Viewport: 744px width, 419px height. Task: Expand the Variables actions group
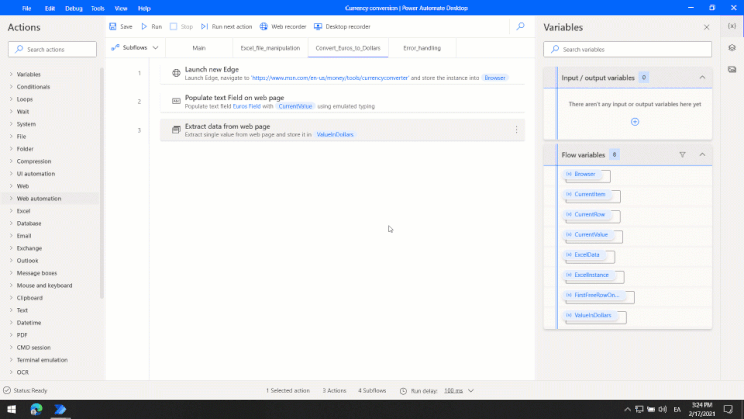11,74
